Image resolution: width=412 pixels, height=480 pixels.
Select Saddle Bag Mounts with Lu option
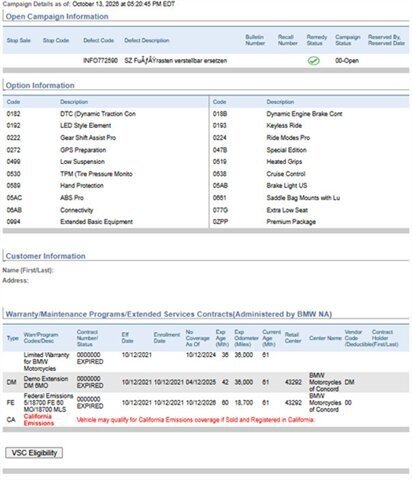coord(303,198)
